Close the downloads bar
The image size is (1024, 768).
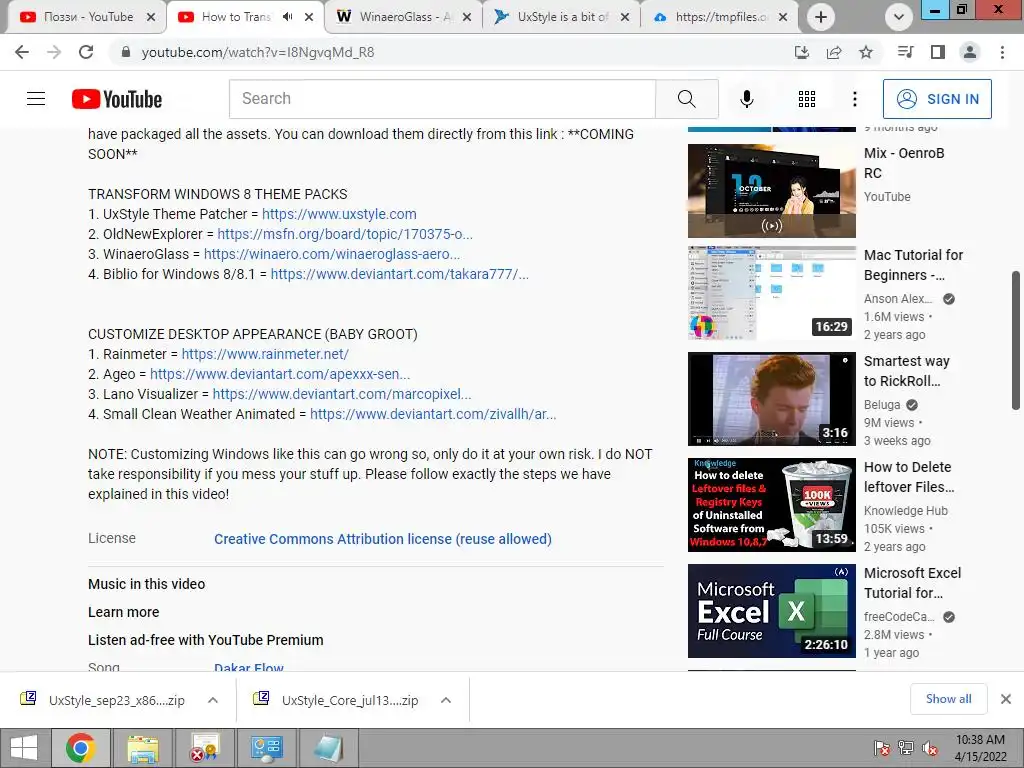[1006, 699]
